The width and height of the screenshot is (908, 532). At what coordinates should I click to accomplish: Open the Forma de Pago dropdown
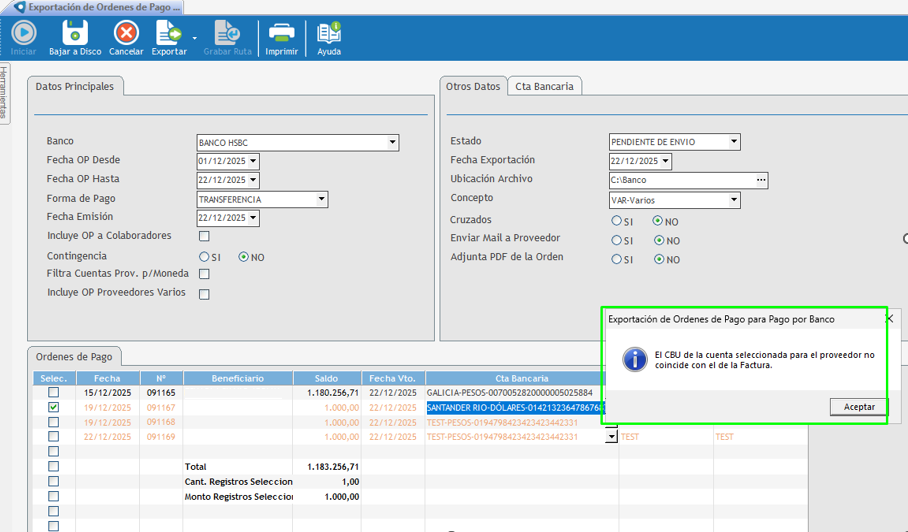click(x=321, y=200)
